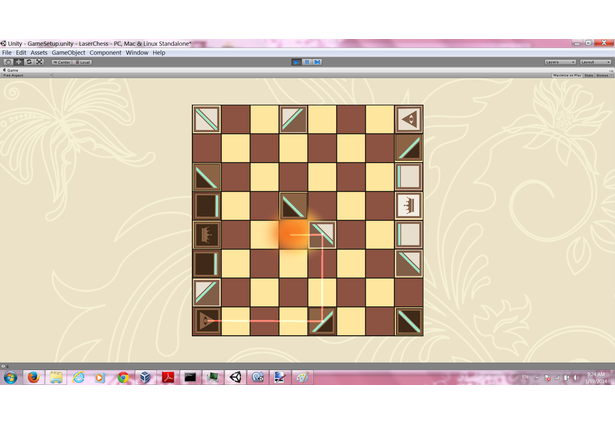This screenshot has width=615, height=424.
Task: Select the light block piece below light king
Action: (409, 235)
